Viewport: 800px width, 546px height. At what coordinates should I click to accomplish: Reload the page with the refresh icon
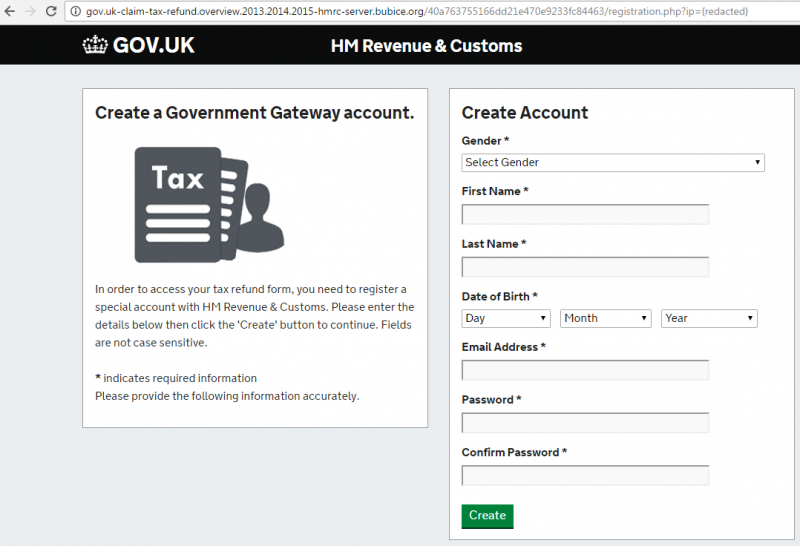(51, 11)
